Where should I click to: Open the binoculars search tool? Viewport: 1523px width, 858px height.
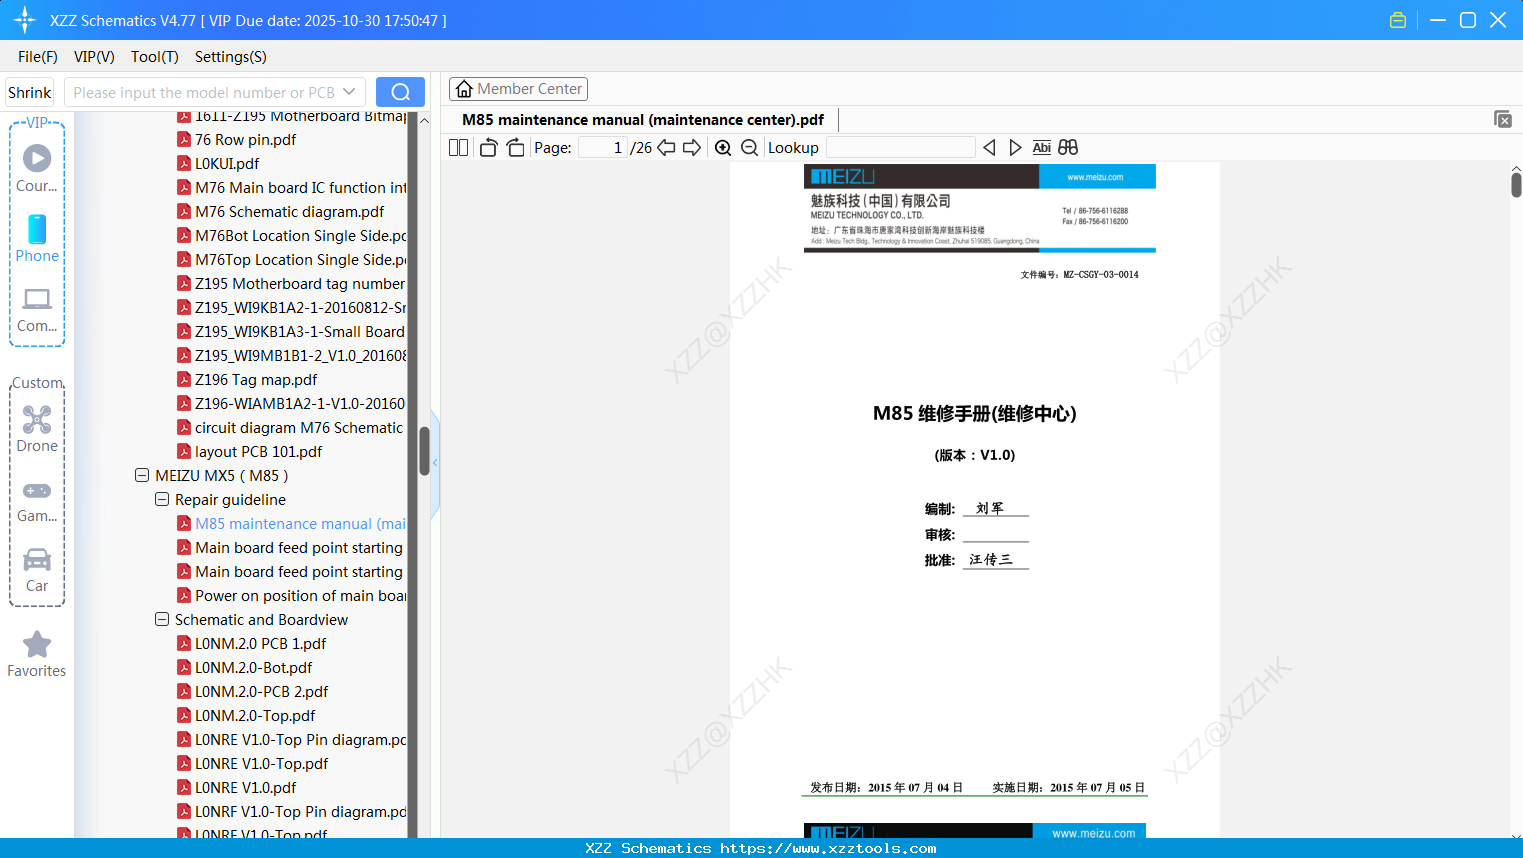(x=1067, y=147)
